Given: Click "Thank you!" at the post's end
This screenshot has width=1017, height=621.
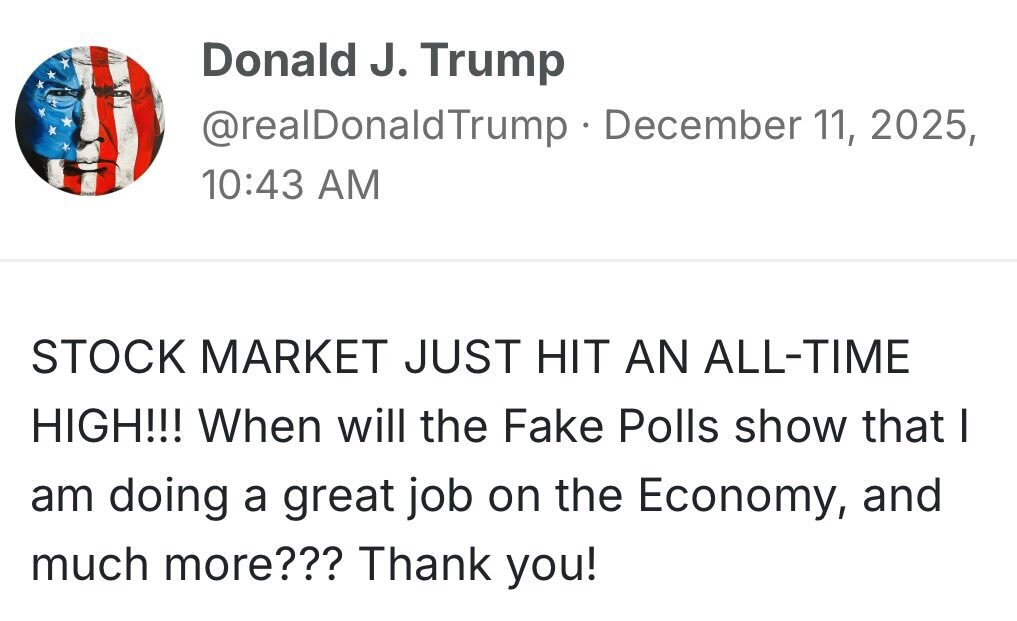Looking at the screenshot, I should (478, 565).
